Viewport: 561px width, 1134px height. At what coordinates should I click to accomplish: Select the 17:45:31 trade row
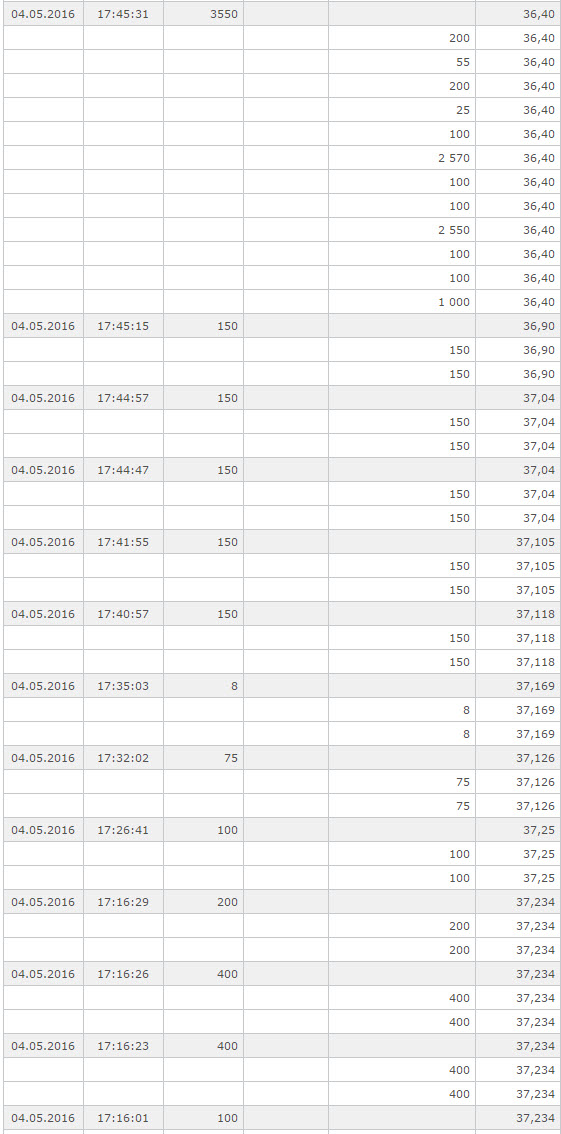click(282, 14)
